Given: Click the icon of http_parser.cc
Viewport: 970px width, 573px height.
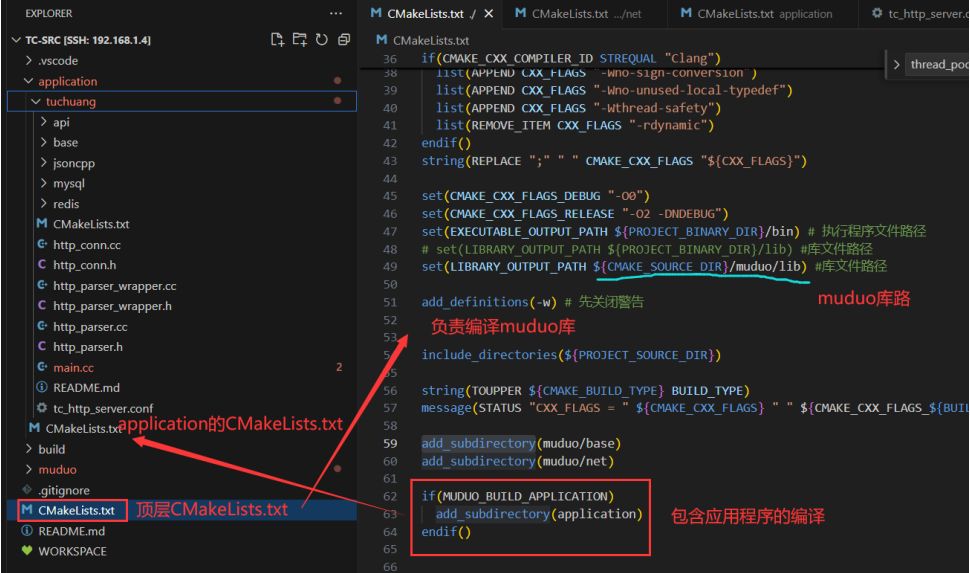Looking at the screenshot, I should tap(41, 326).
